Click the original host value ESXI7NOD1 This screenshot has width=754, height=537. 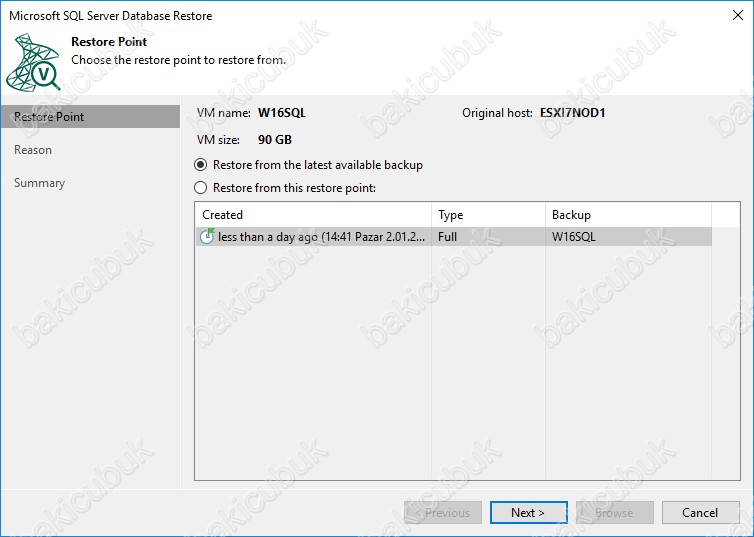pos(572,113)
